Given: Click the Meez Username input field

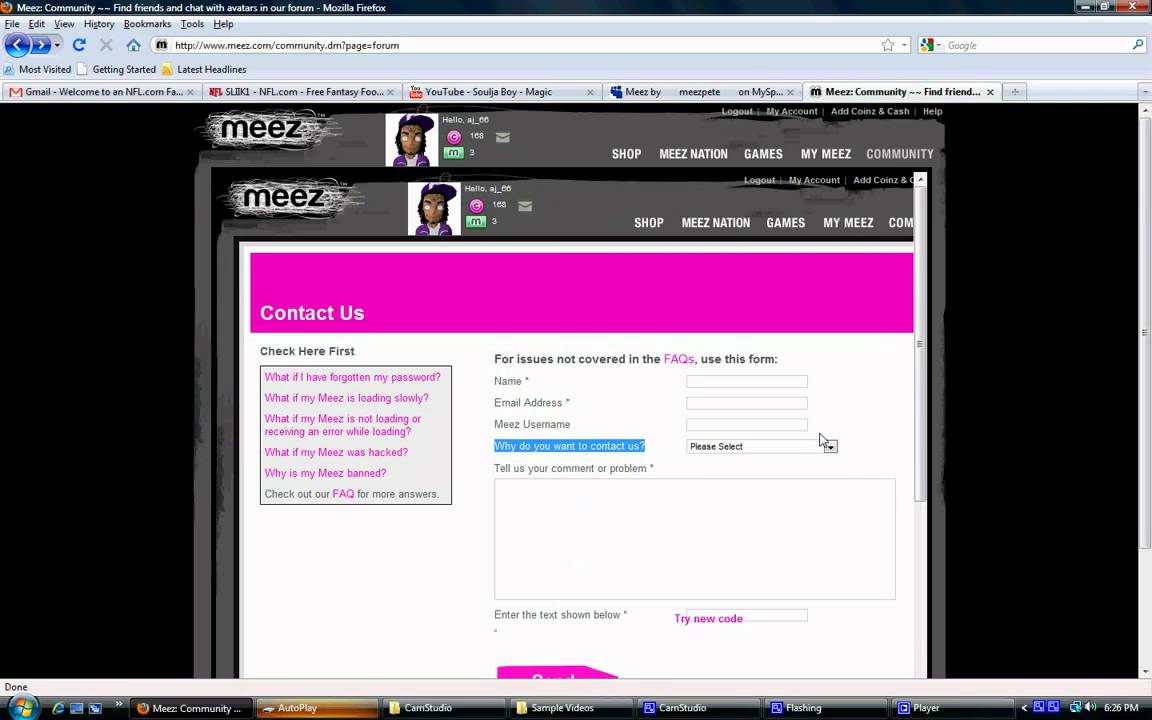Looking at the screenshot, I should (x=746, y=425).
